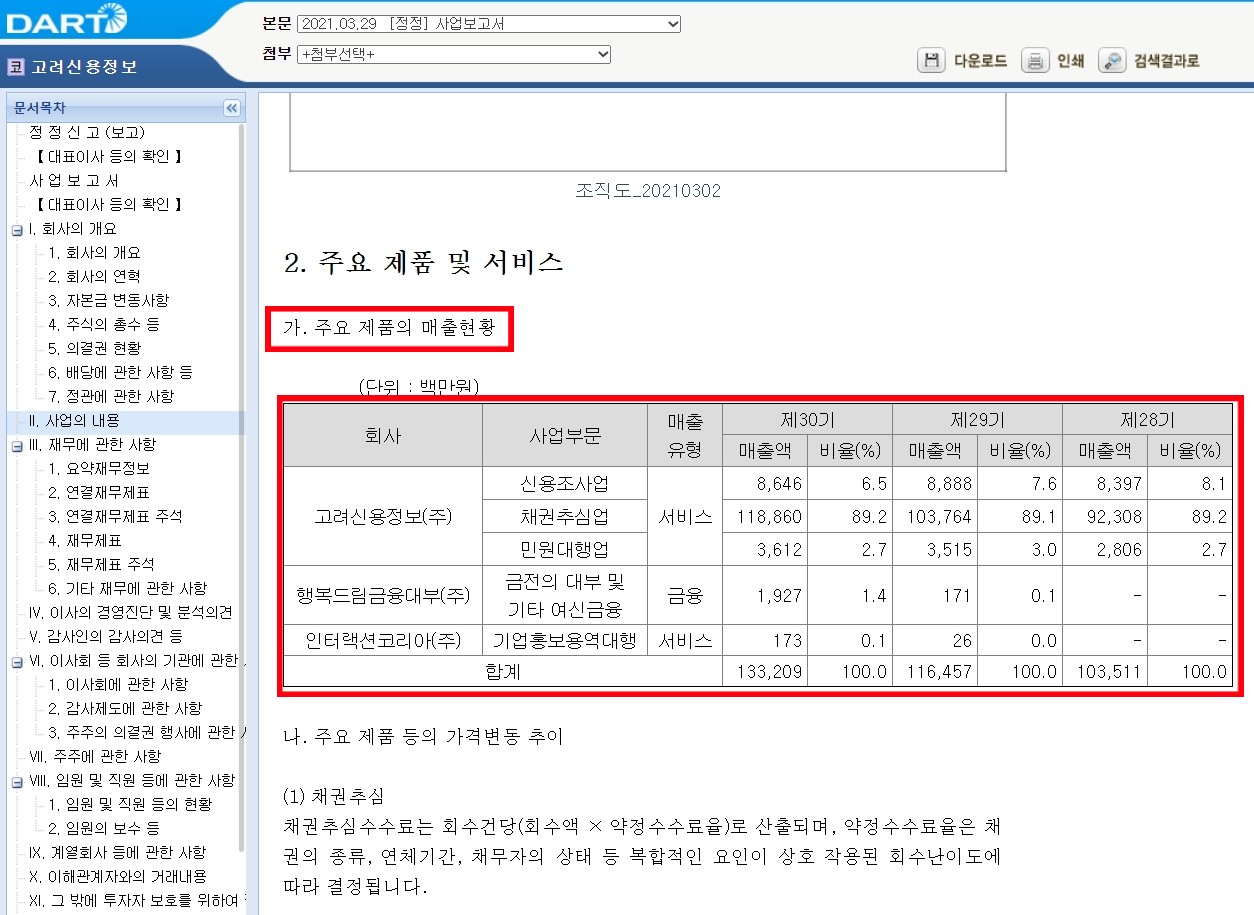Click the 행복드림금융대부(주) cell
1254x915 pixels.
click(x=383, y=596)
